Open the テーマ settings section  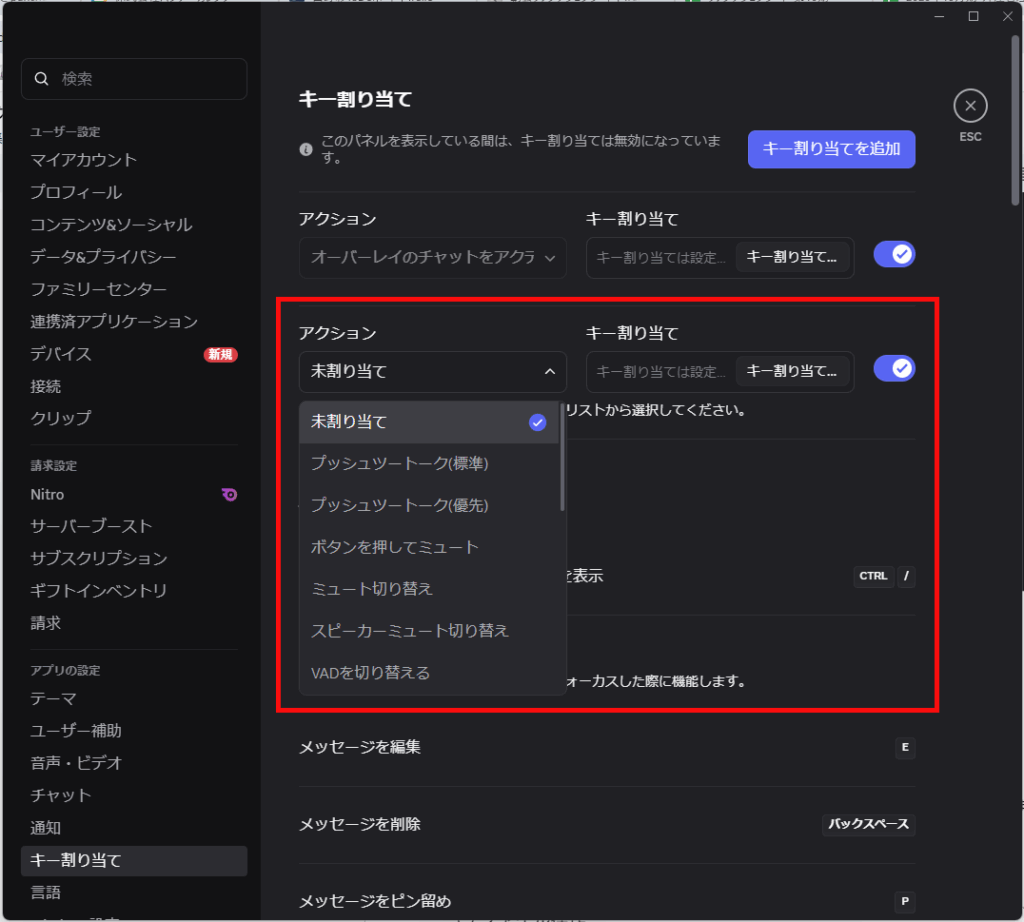pos(53,699)
